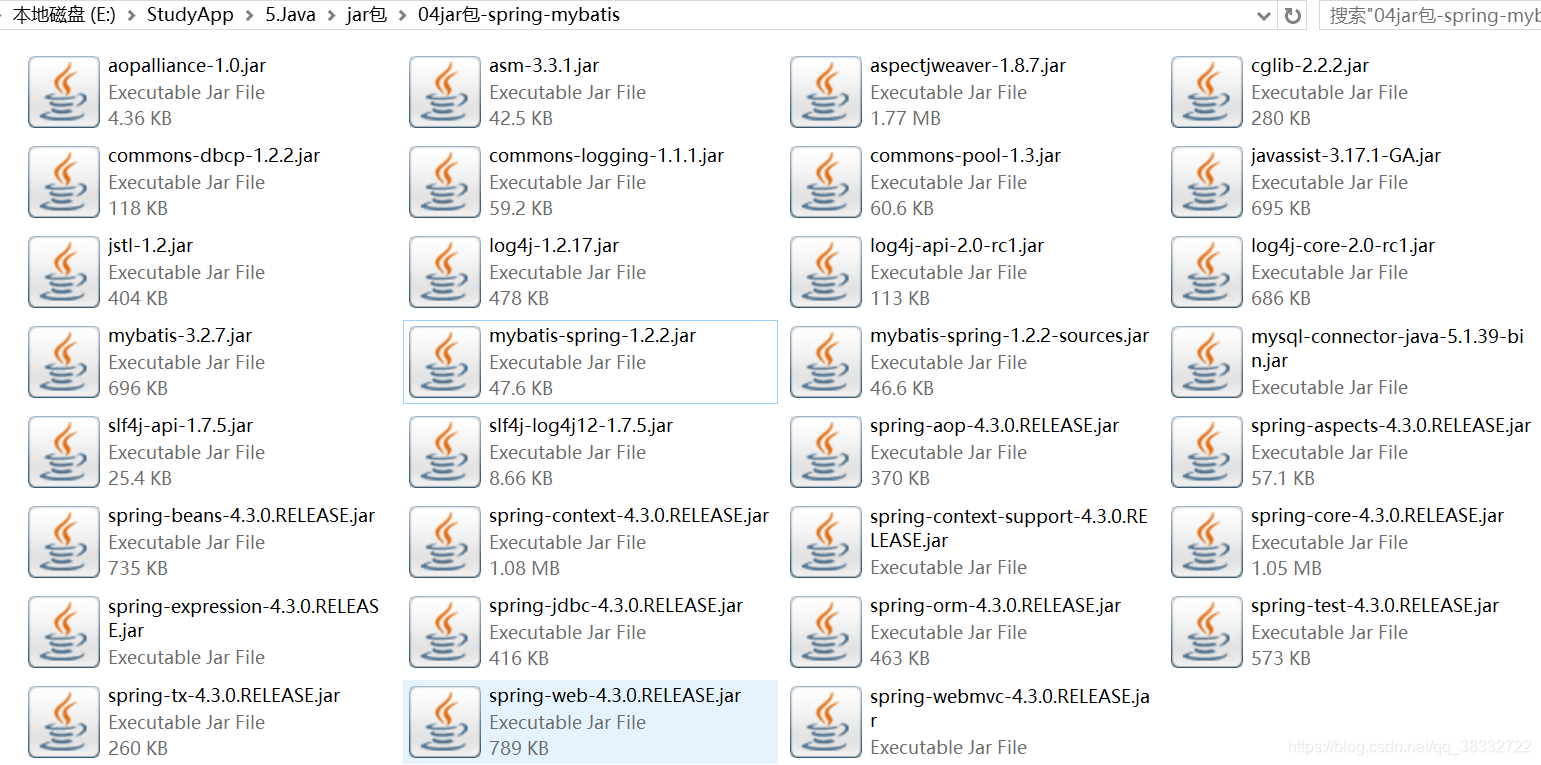The height and width of the screenshot is (765, 1541).
Task: Click the 8.66 KB size text
Action: tap(521, 478)
